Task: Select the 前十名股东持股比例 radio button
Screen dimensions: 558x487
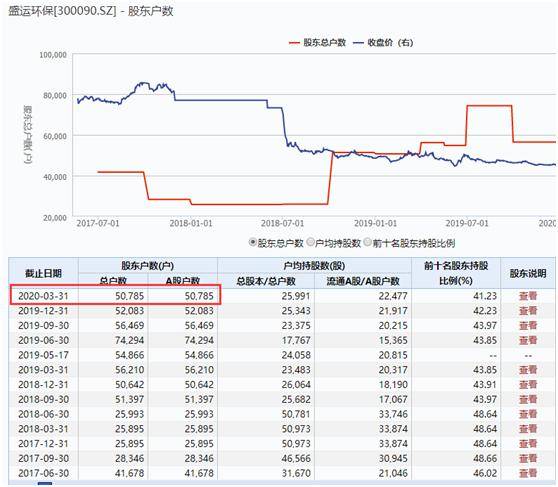Action: coord(368,243)
